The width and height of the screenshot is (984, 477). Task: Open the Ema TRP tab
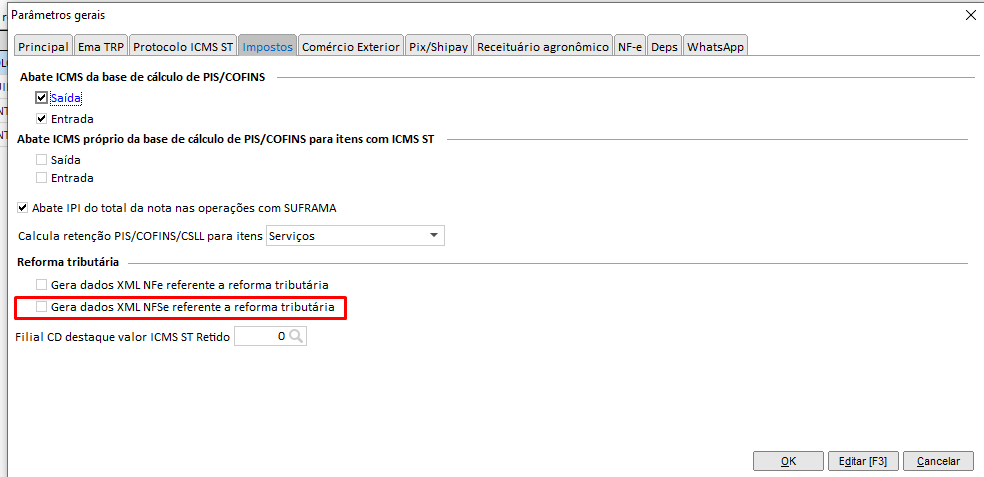pos(101,46)
